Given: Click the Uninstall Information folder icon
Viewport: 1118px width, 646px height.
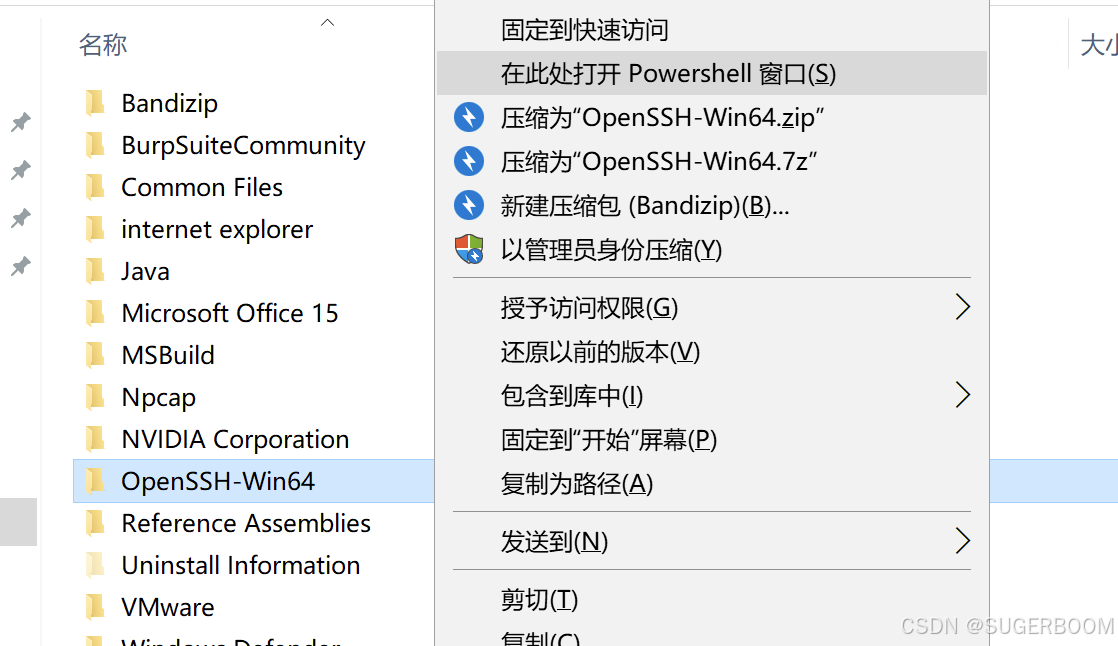Looking at the screenshot, I should (95, 565).
